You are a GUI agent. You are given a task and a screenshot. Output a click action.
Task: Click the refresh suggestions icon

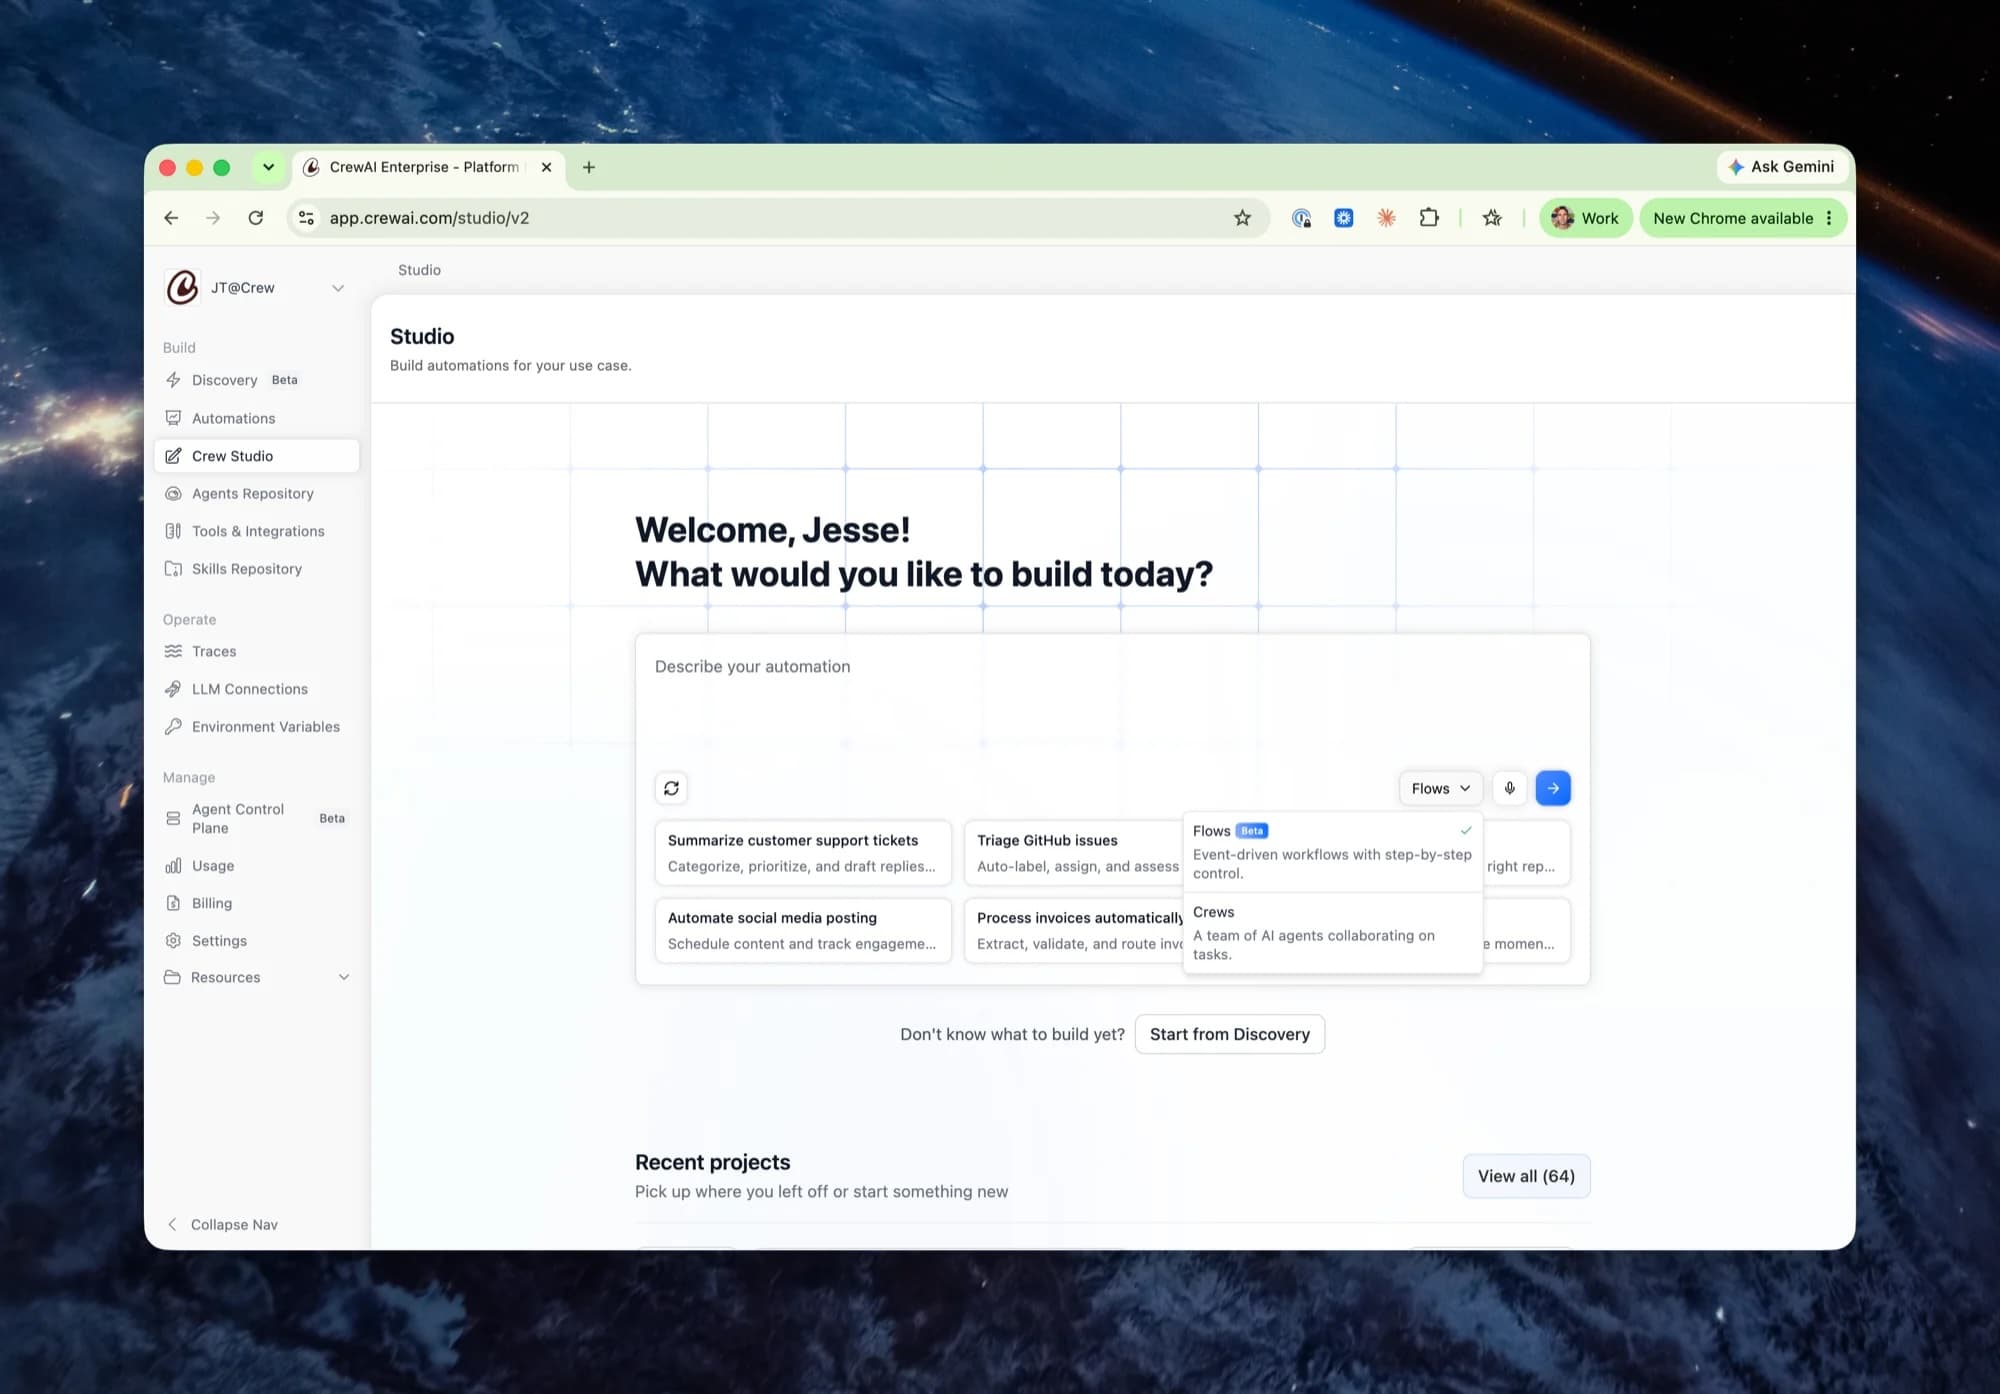[672, 788]
